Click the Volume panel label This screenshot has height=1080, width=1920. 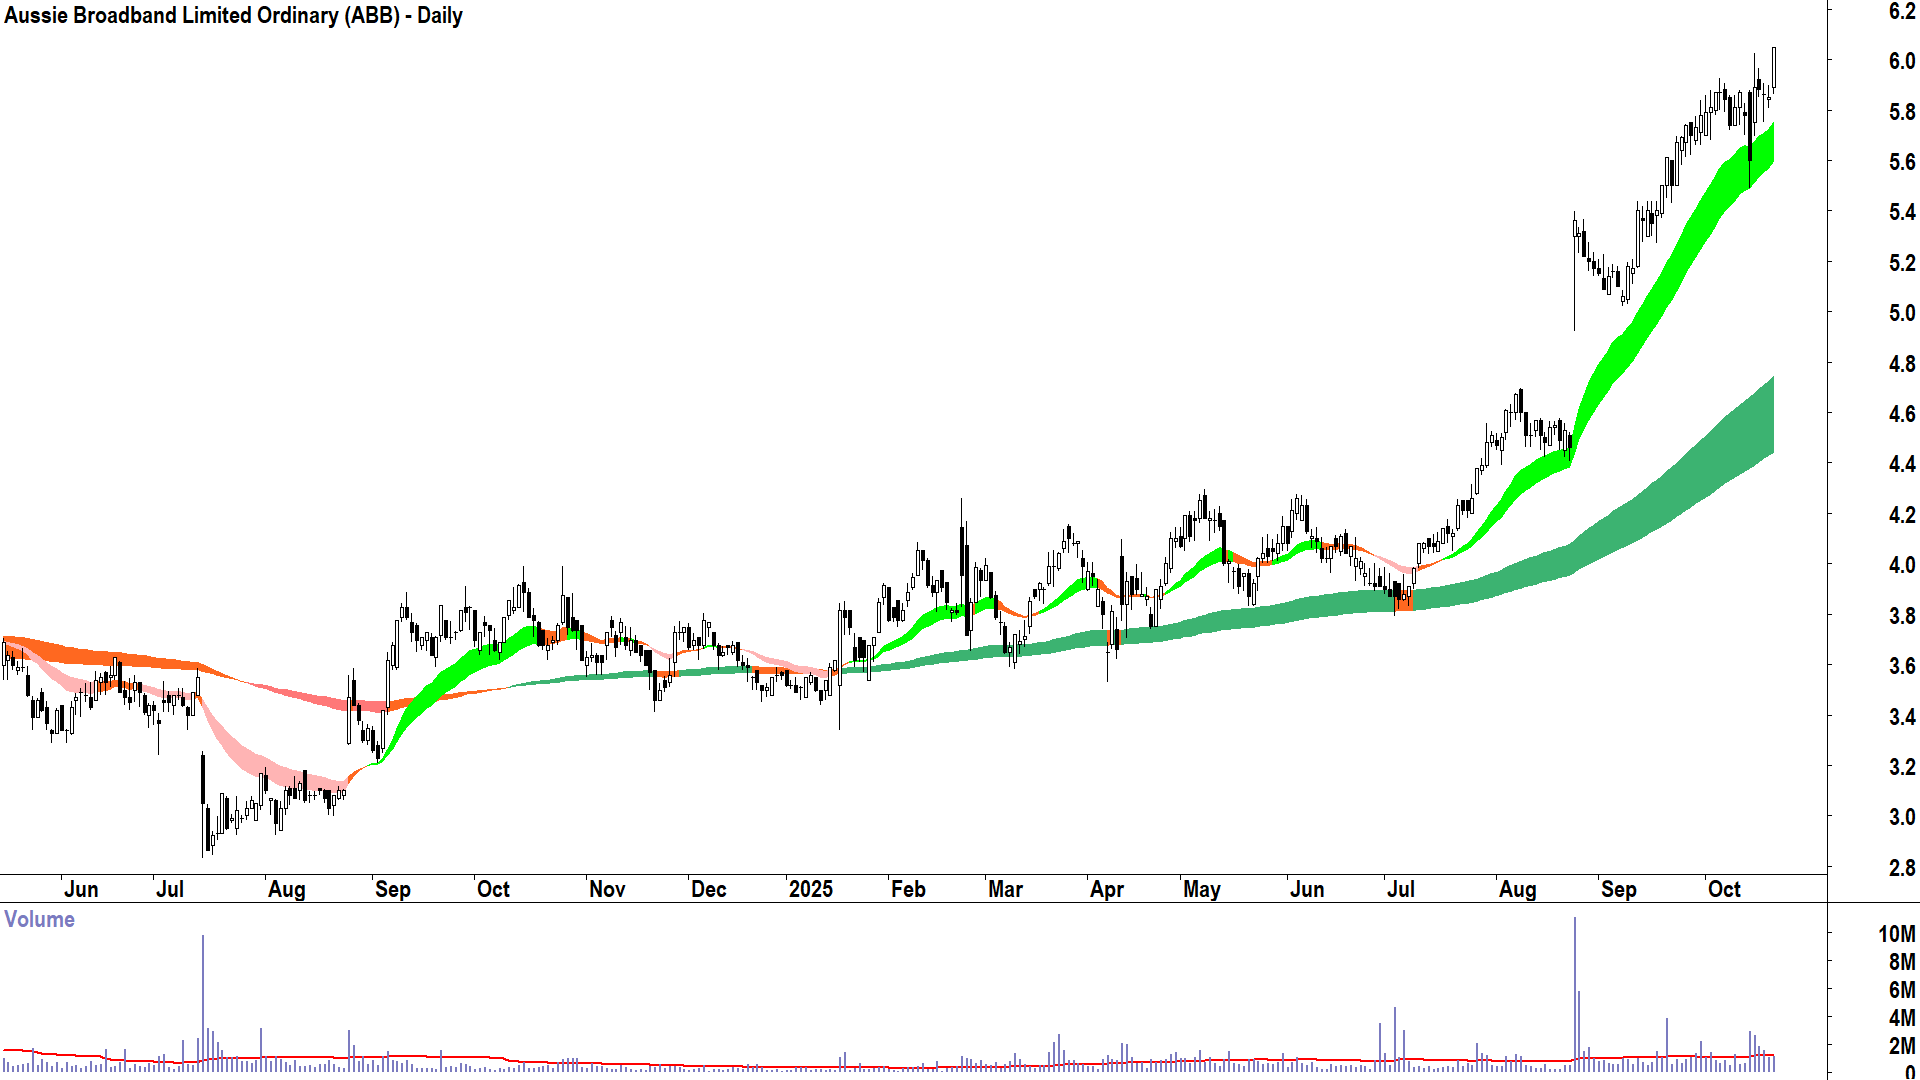tap(39, 919)
